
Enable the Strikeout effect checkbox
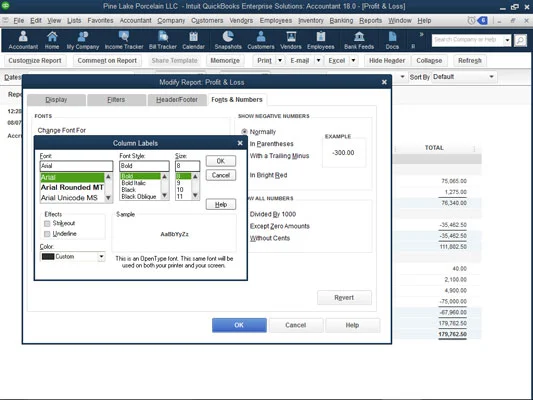pyautogui.click(x=47, y=223)
